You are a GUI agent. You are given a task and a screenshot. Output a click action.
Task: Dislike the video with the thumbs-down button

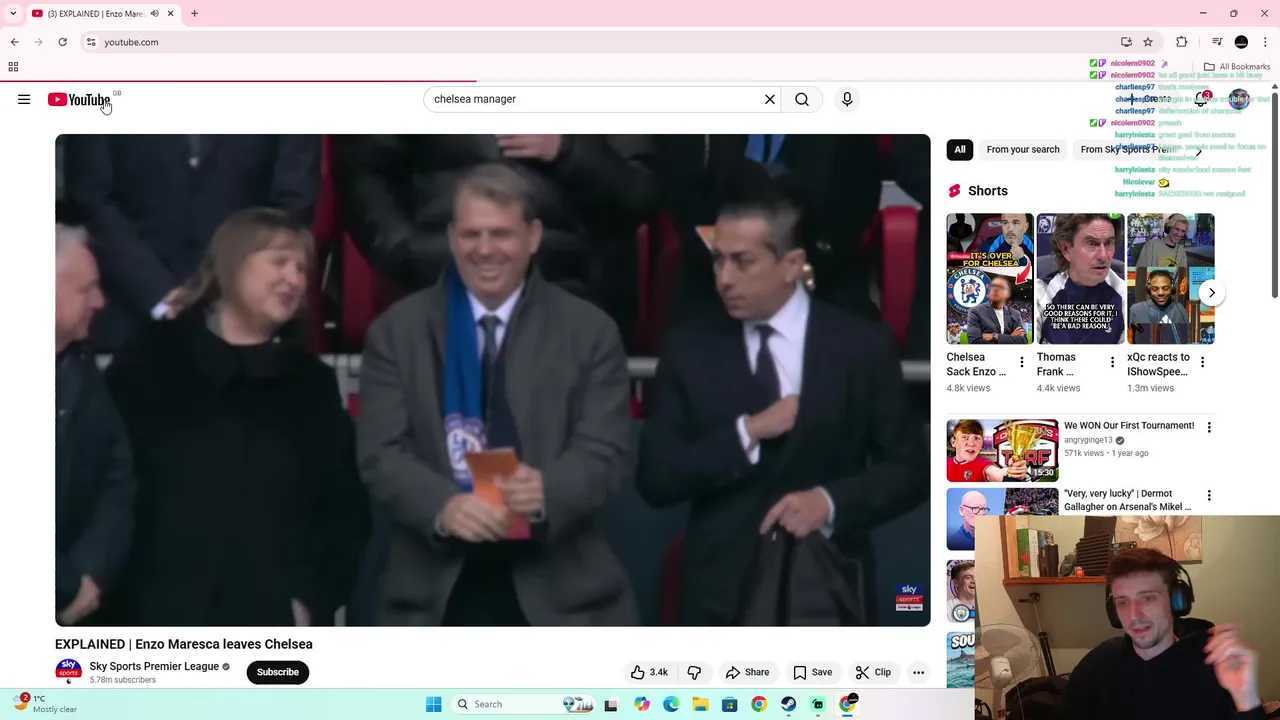694,672
